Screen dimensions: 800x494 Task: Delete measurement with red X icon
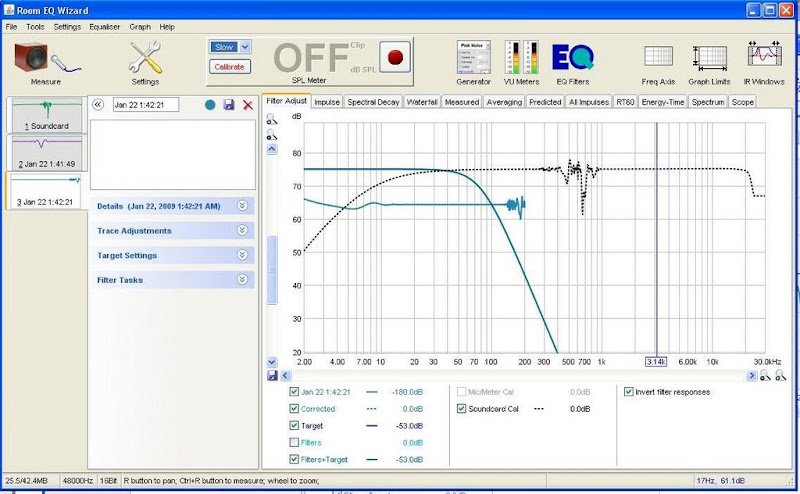coord(248,105)
